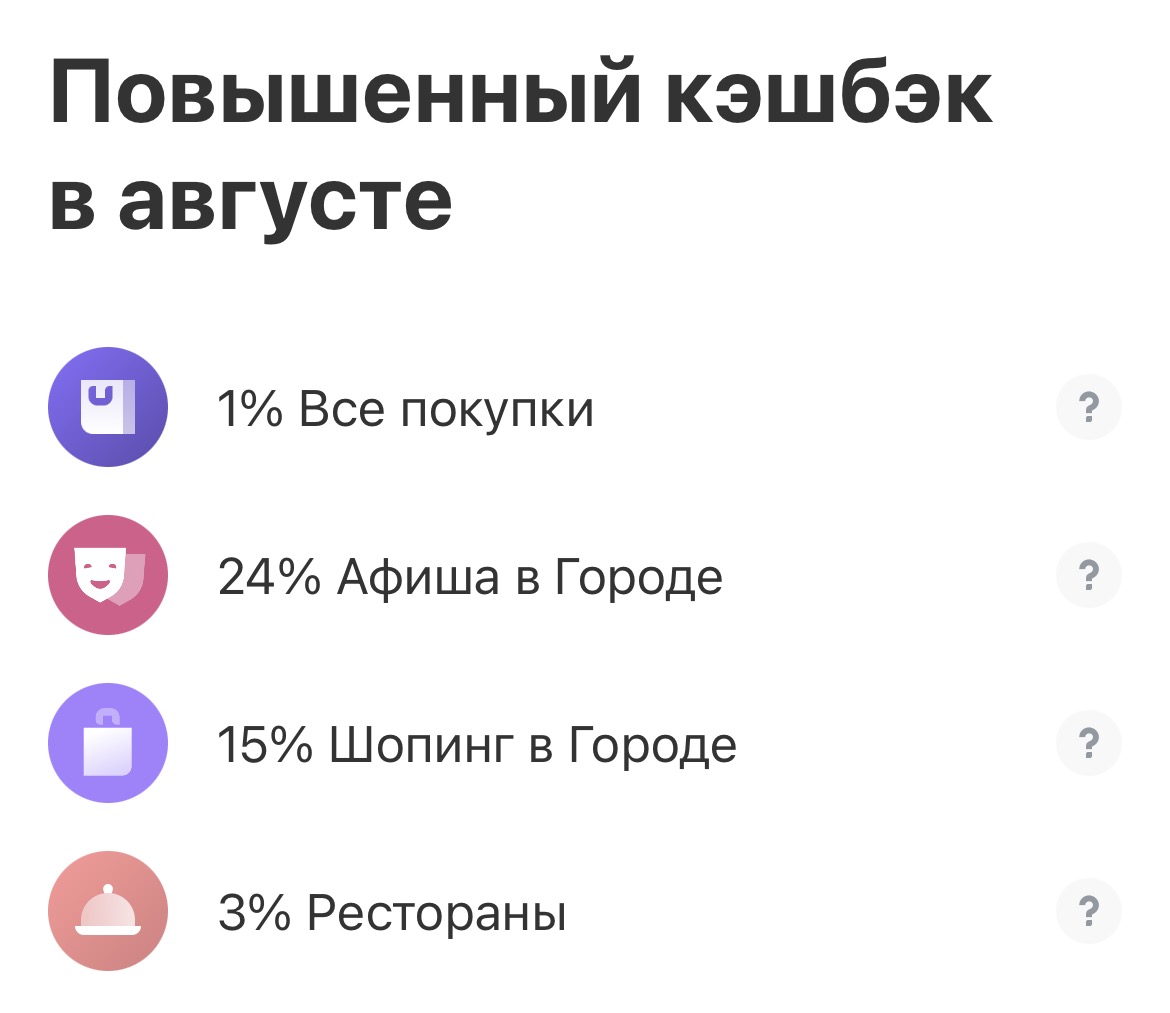This screenshot has height=1013, width=1170.
Task: Click the 15% cashback value
Action: [265, 744]
